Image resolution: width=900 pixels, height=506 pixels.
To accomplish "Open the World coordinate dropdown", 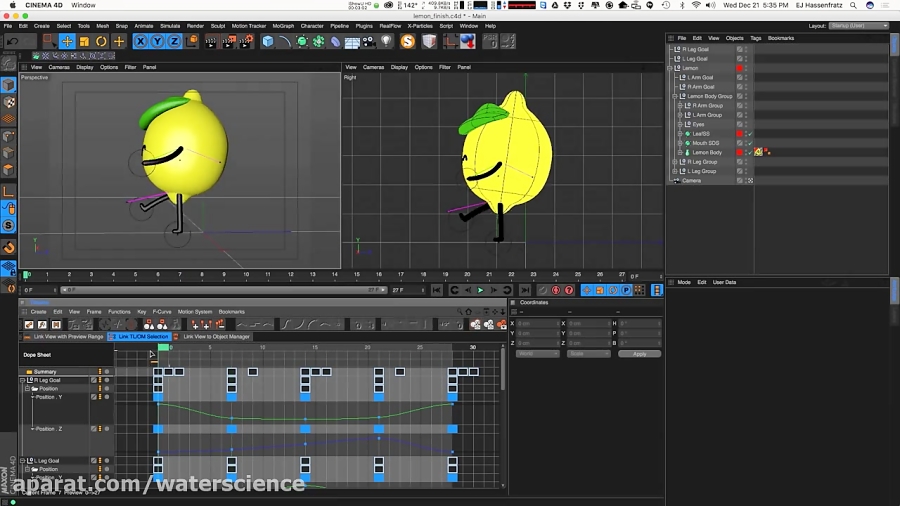I will click(x=537, y=354).
